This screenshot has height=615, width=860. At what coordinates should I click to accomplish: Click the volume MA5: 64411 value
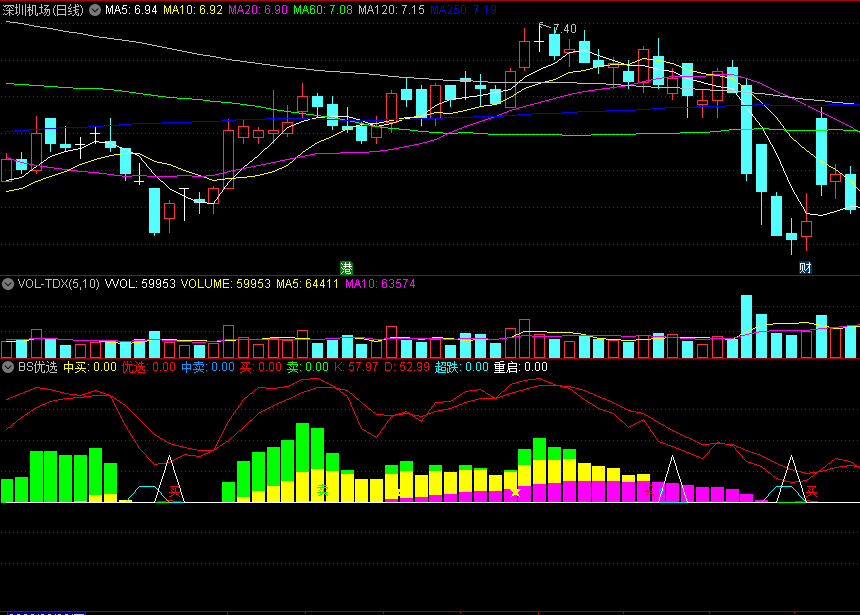tap(307, 284)
